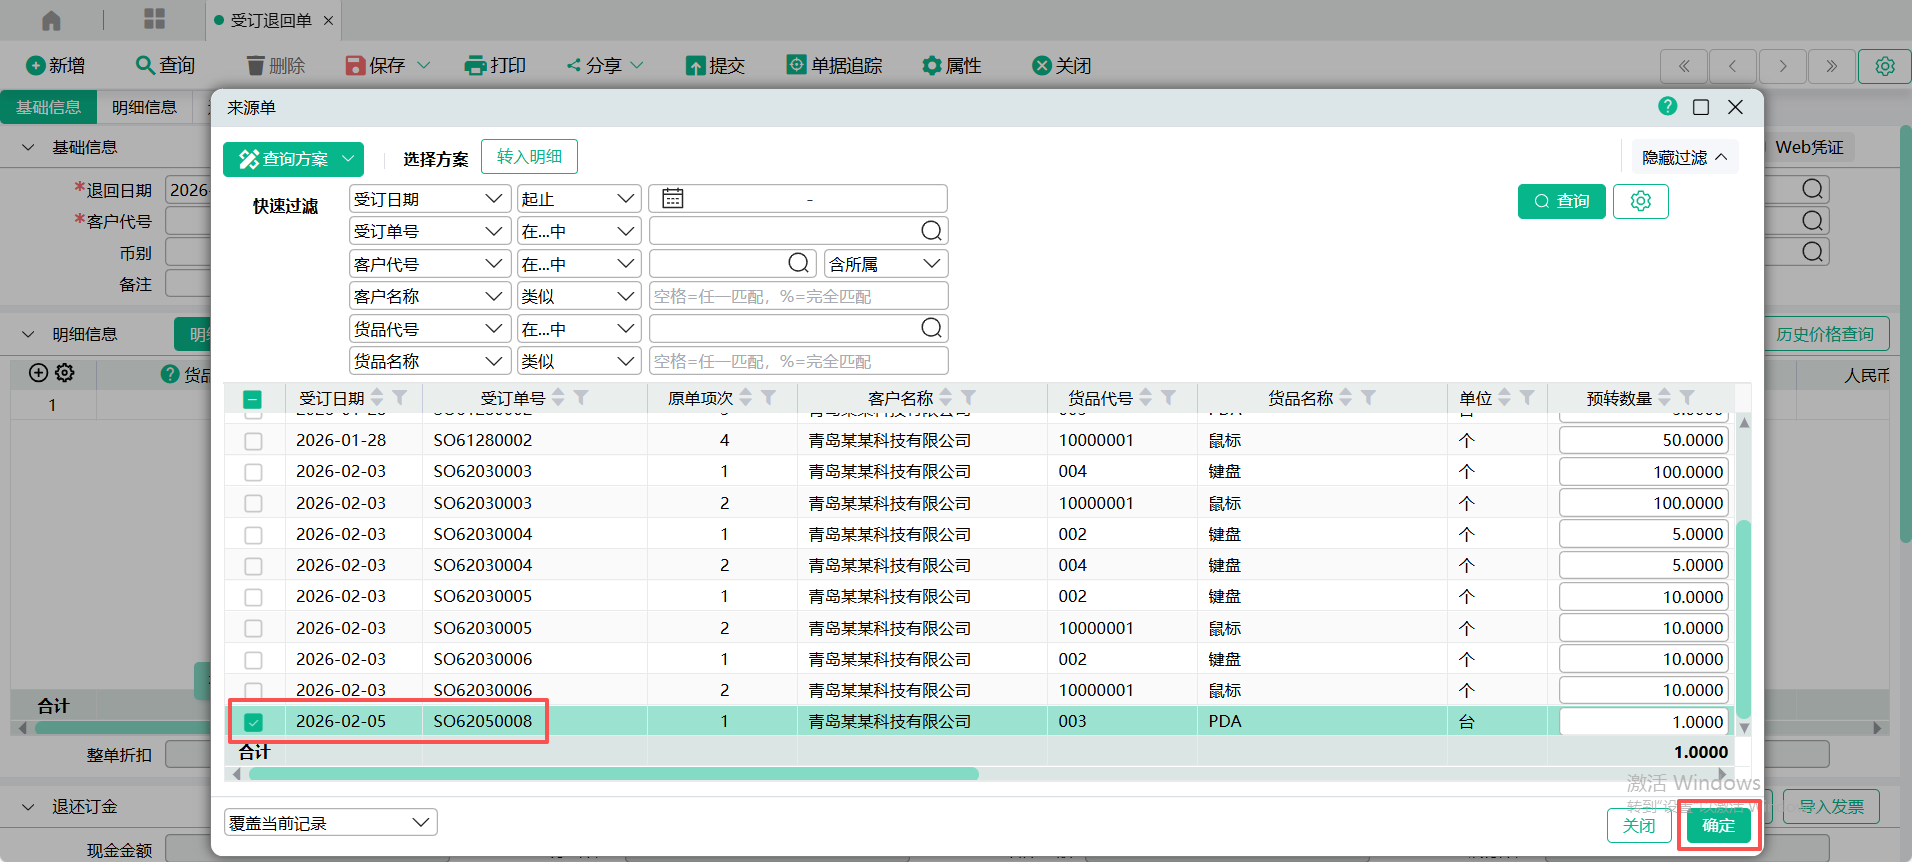Click the filter funnel icon on 客户名称 column
Viewport: 1912px width, 862px height.
(x=968, y=398)
